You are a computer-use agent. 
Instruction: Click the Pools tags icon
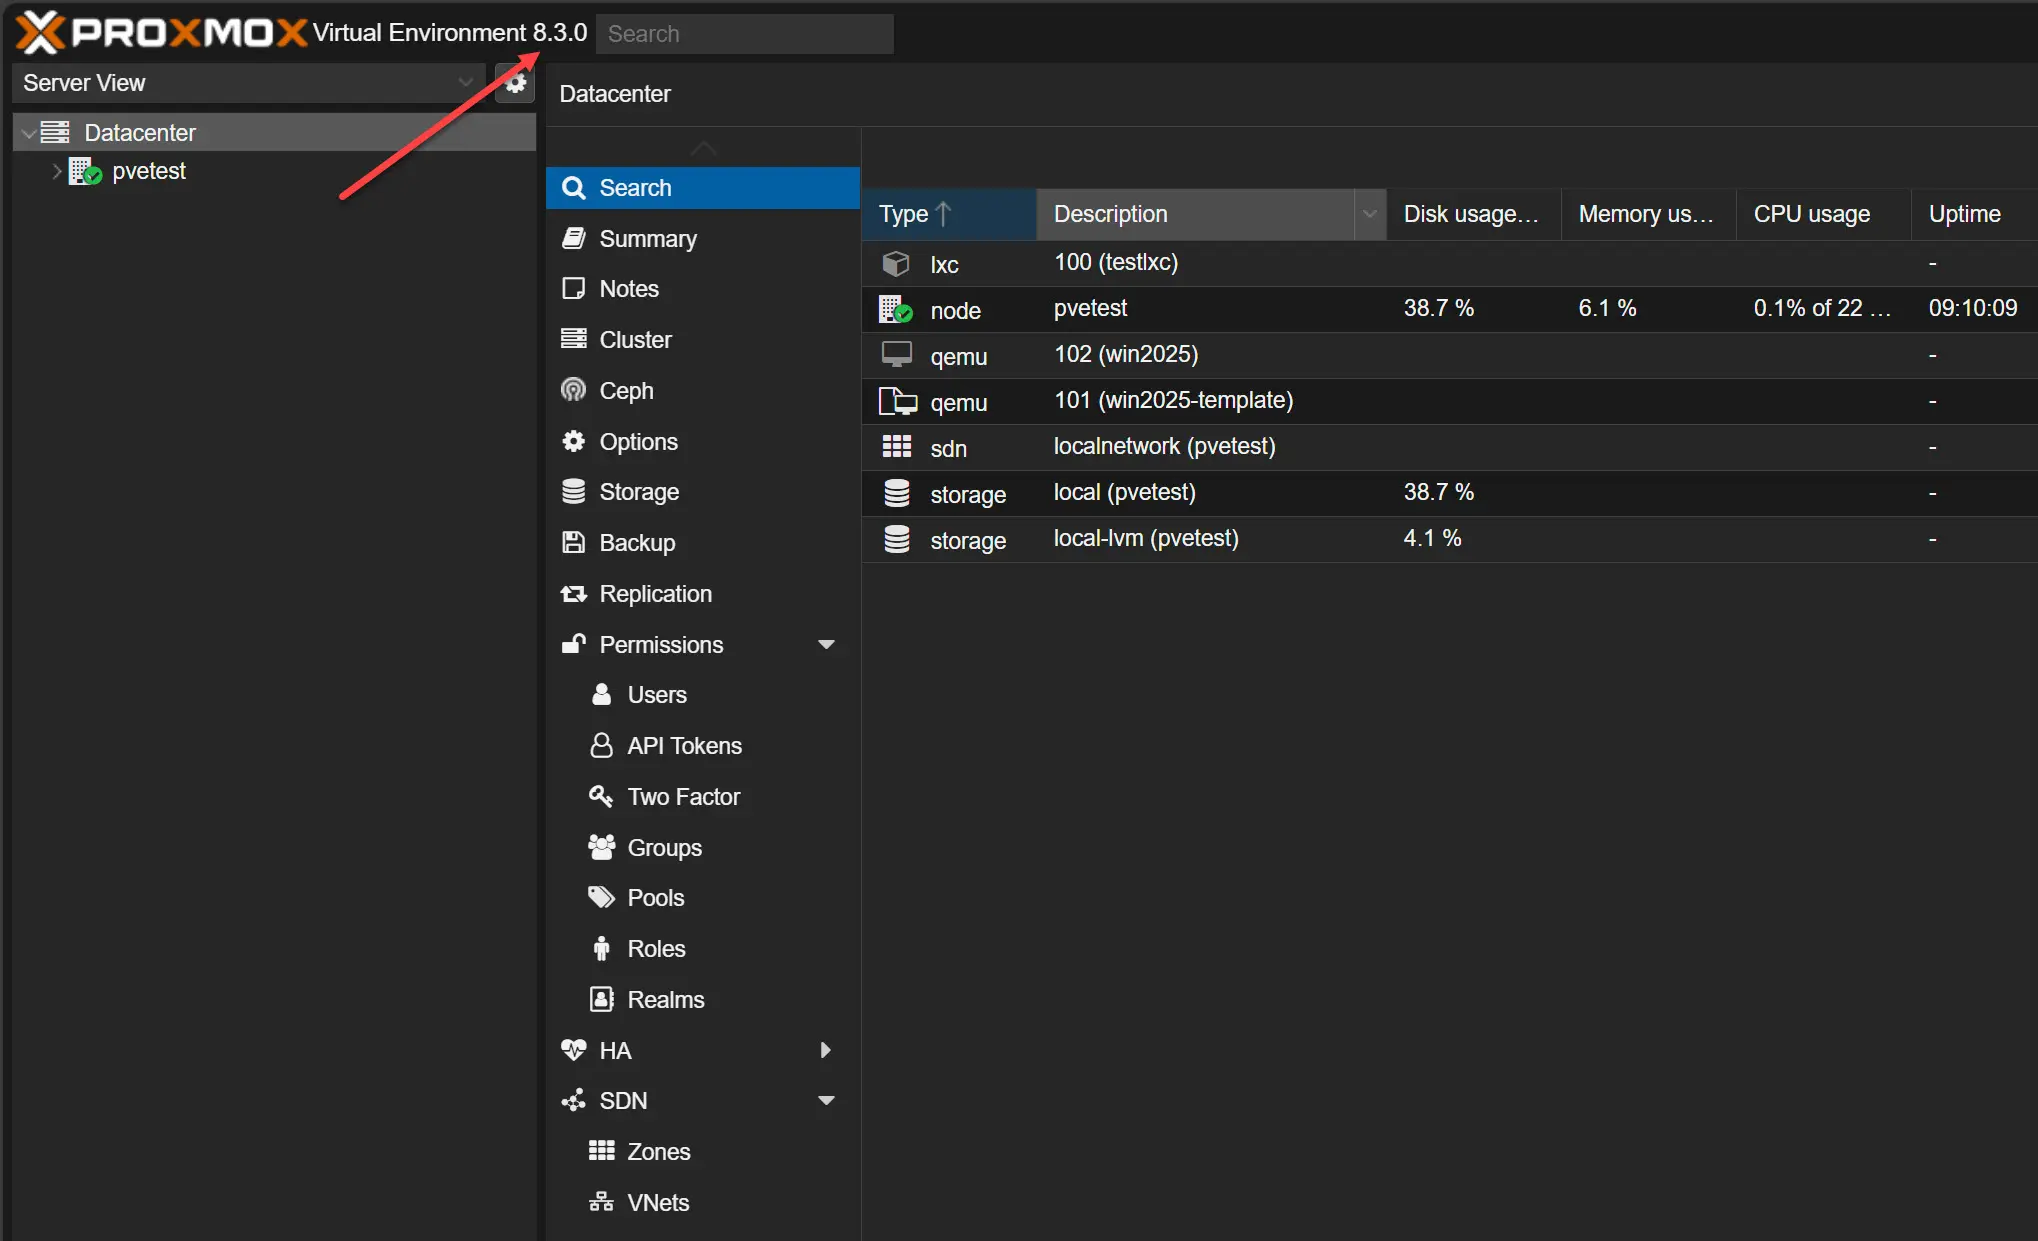(601, 897)
